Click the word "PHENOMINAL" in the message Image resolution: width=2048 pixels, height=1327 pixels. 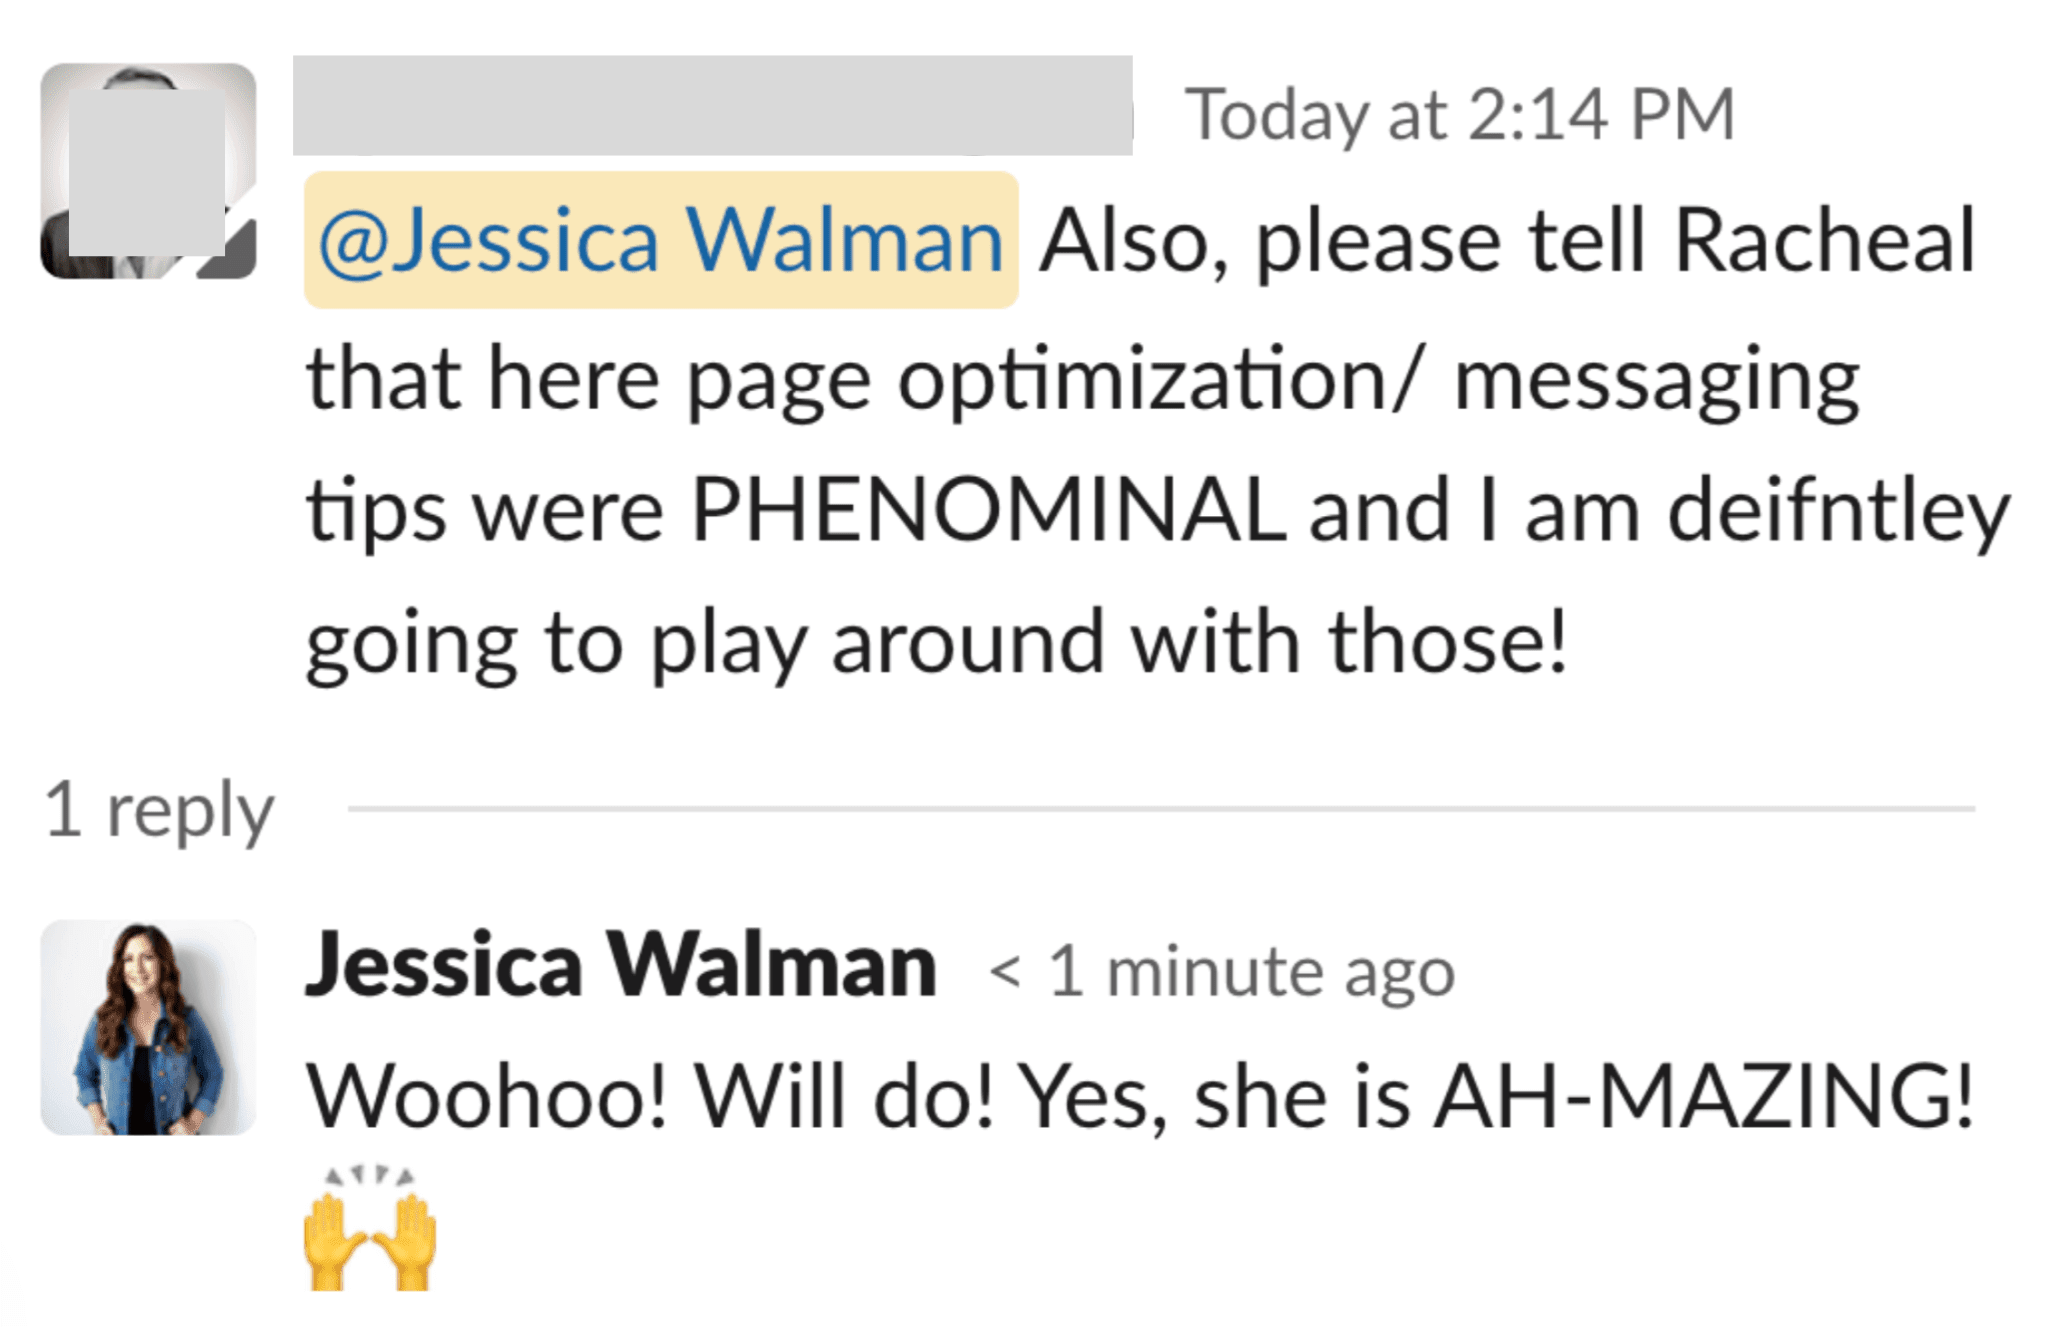(x=988, y=509)
